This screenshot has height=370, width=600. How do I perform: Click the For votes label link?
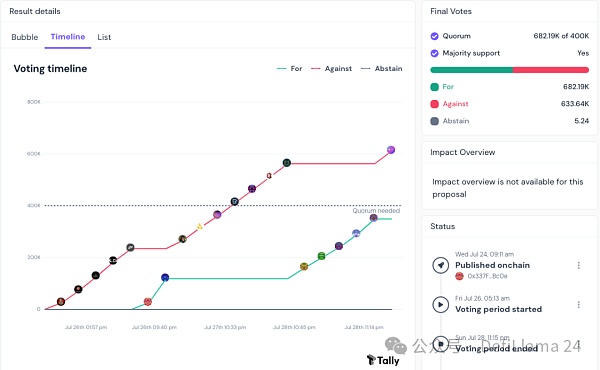pos(448,87)
